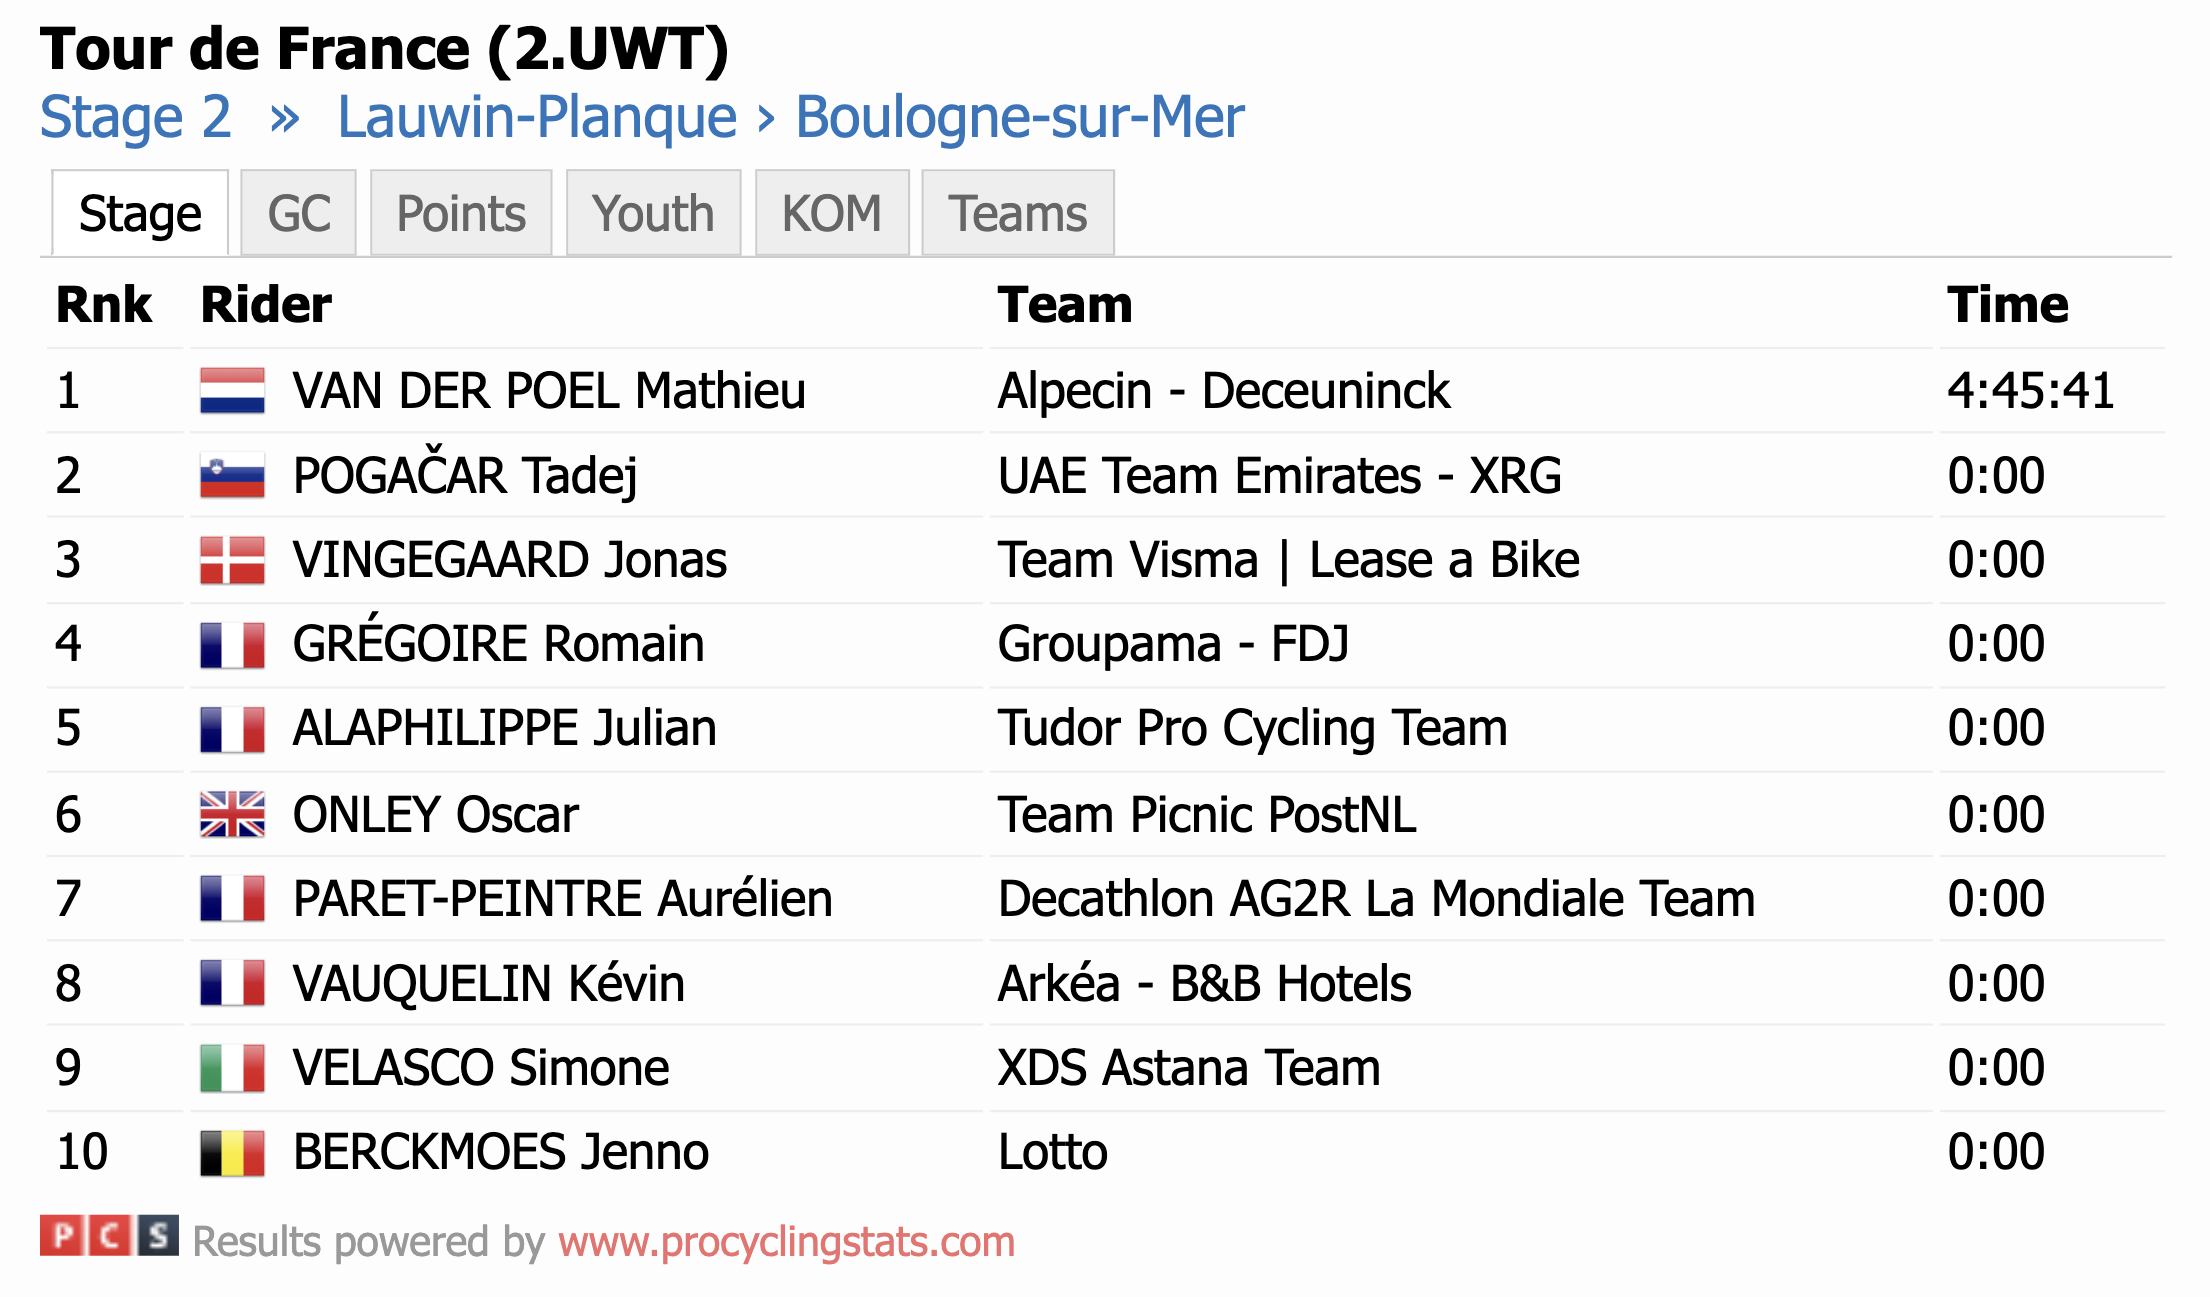Switch to the Teams tab

coord(1018,213)
